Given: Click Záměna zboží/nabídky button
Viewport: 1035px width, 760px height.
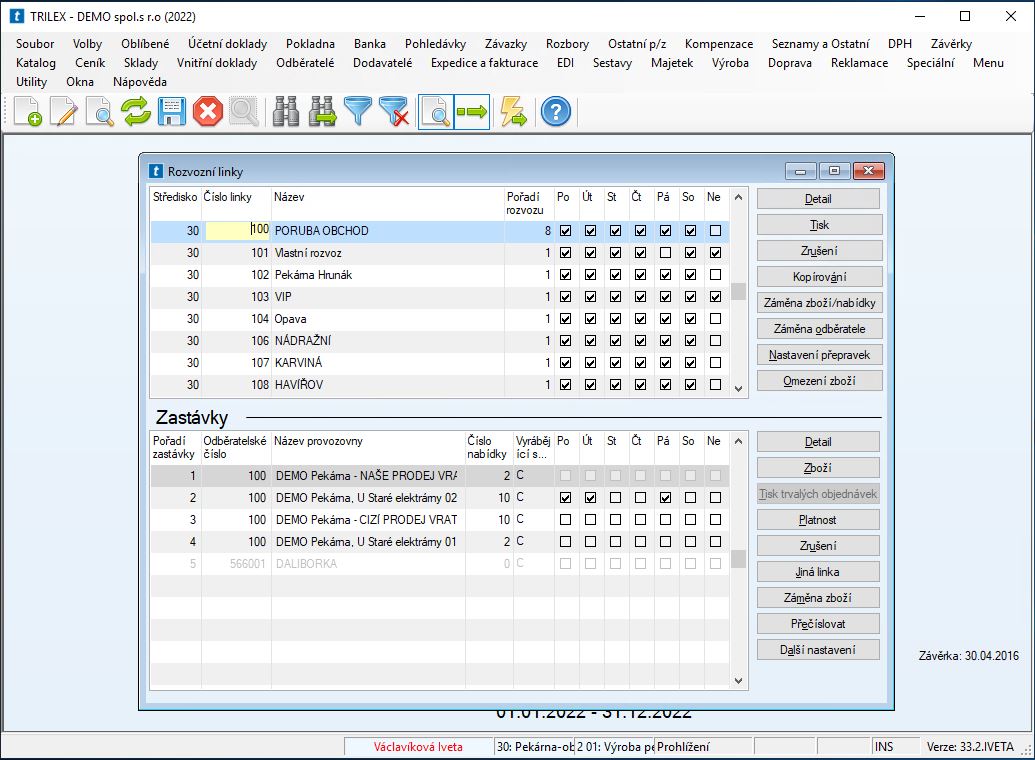Looking at the screenshot, I should [x=819, y=303].
